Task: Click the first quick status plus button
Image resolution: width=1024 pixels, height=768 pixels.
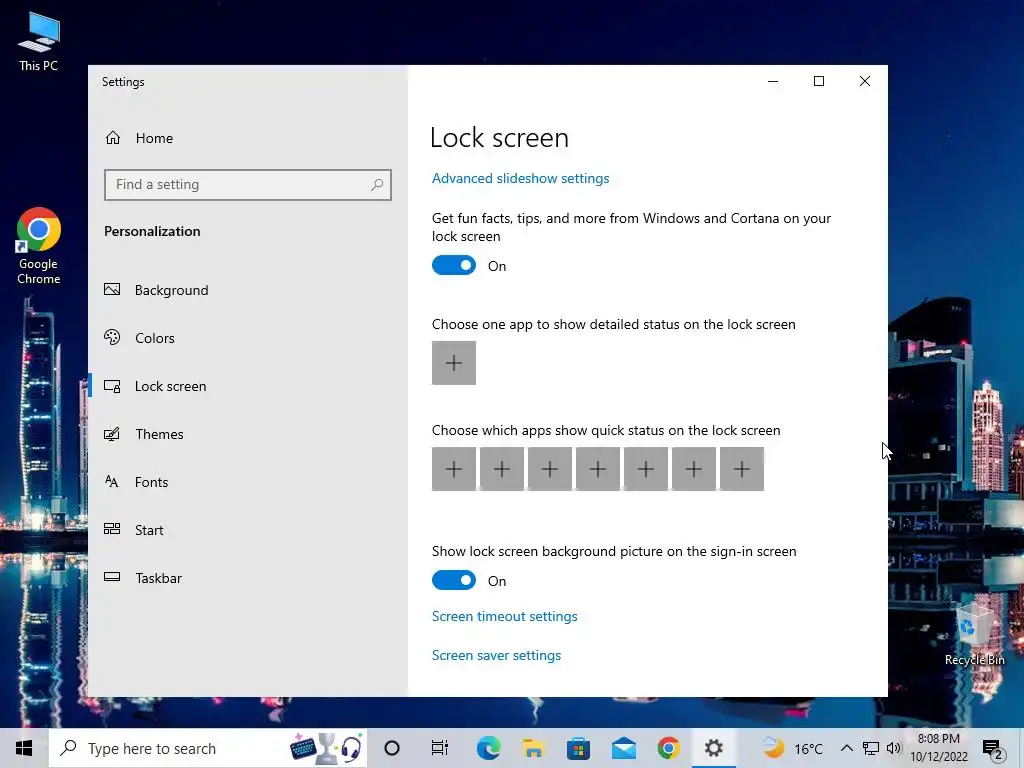Action: tap(454, 469)
